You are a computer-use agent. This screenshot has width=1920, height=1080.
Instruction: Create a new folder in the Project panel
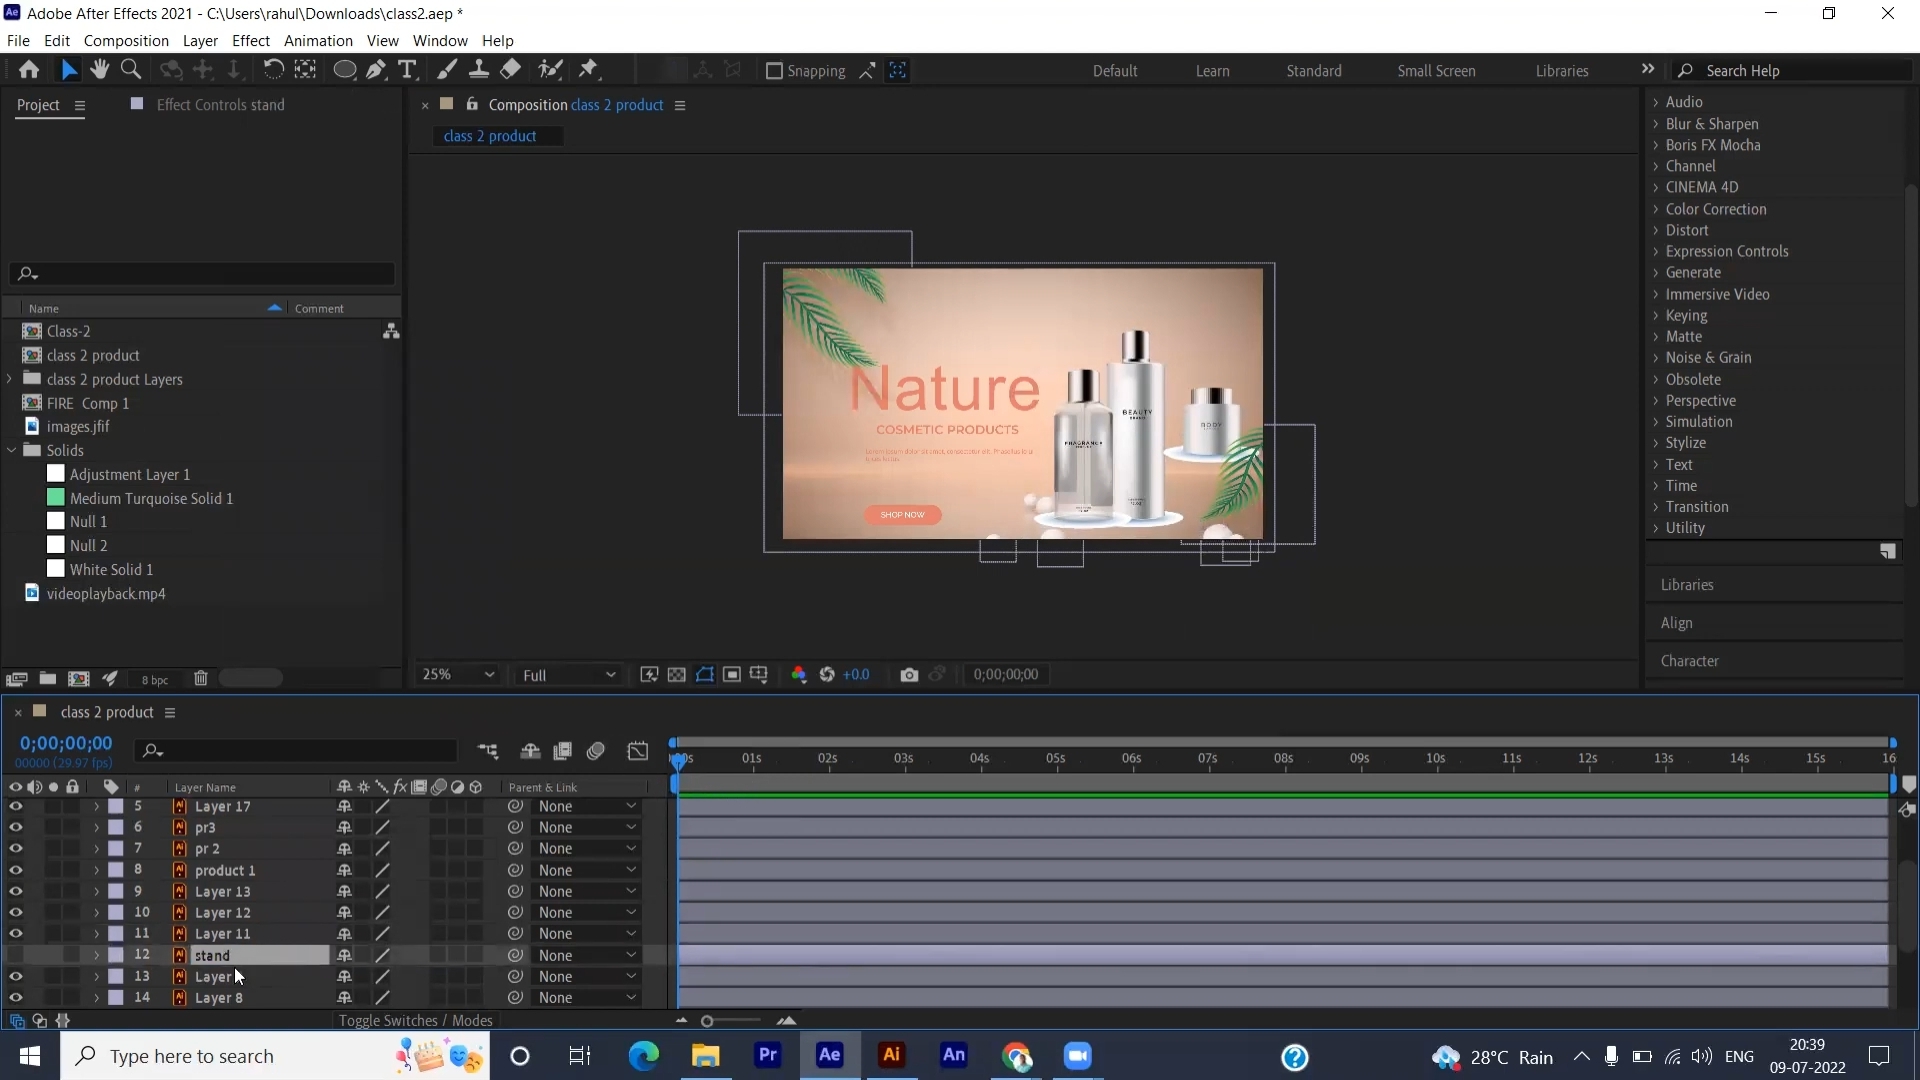point(47,678)
